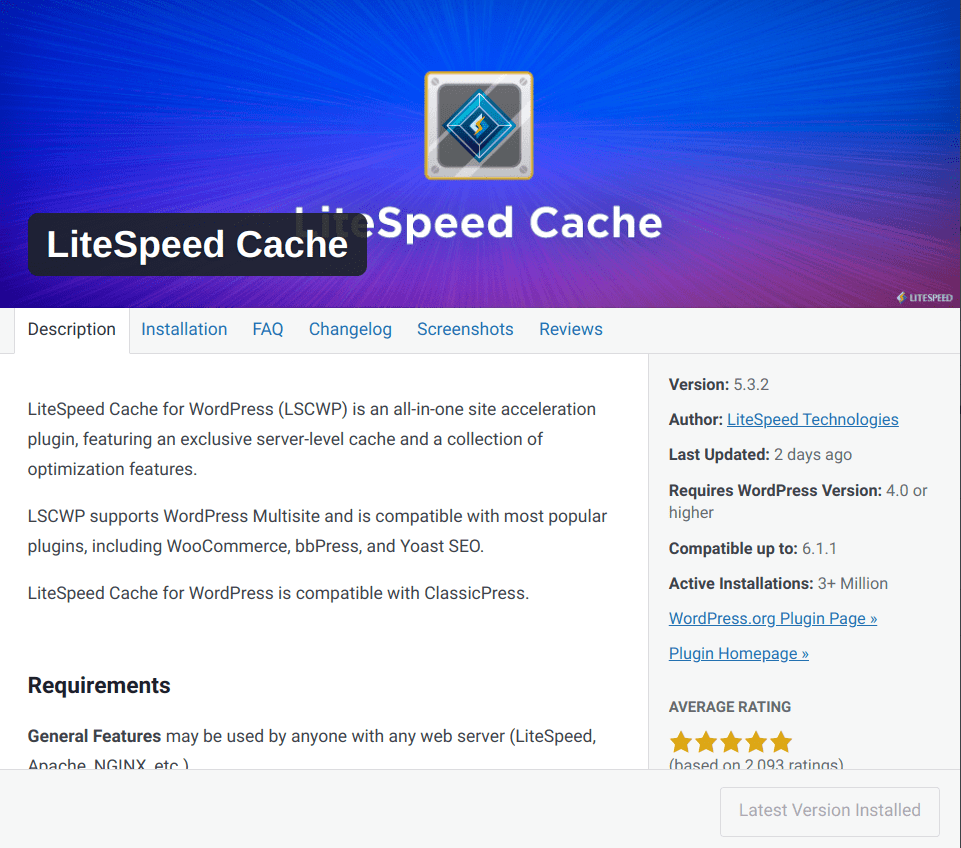This screenshot has height=848, width=961.
Task: Open the Plugin Homepage link
Action: click(x=738, y=653)
